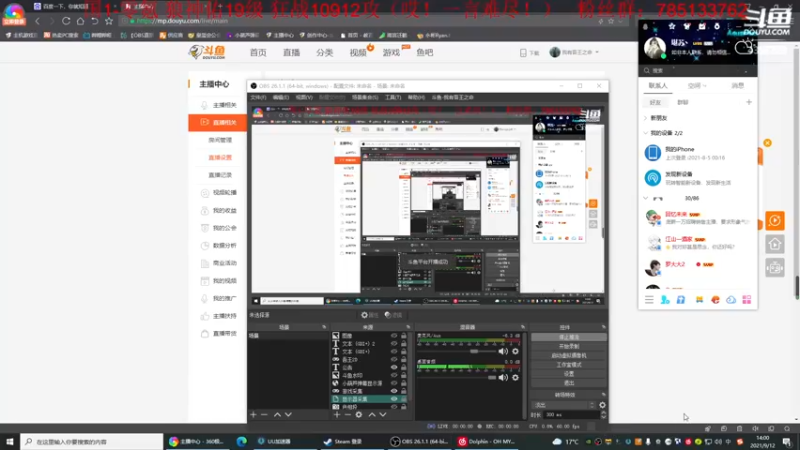Click OBS 停止推流 button

pyautogui.click(x=569, y=337)
